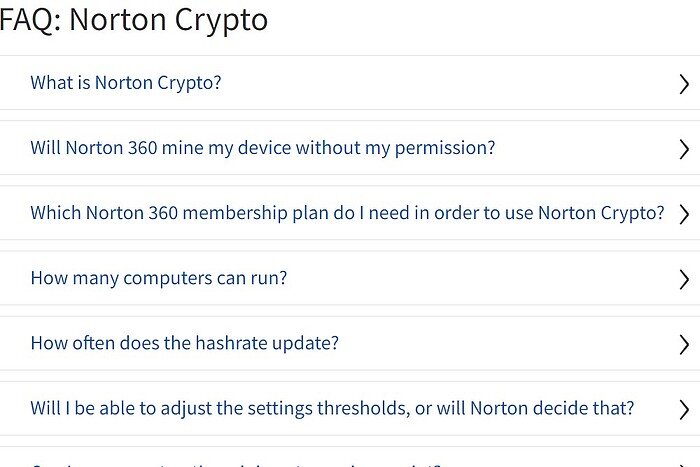Open 'Which Norton 360 membership plan' question text
Image resolution: width=700 pixels, height=467 pixels.
[x=347, y=213]
